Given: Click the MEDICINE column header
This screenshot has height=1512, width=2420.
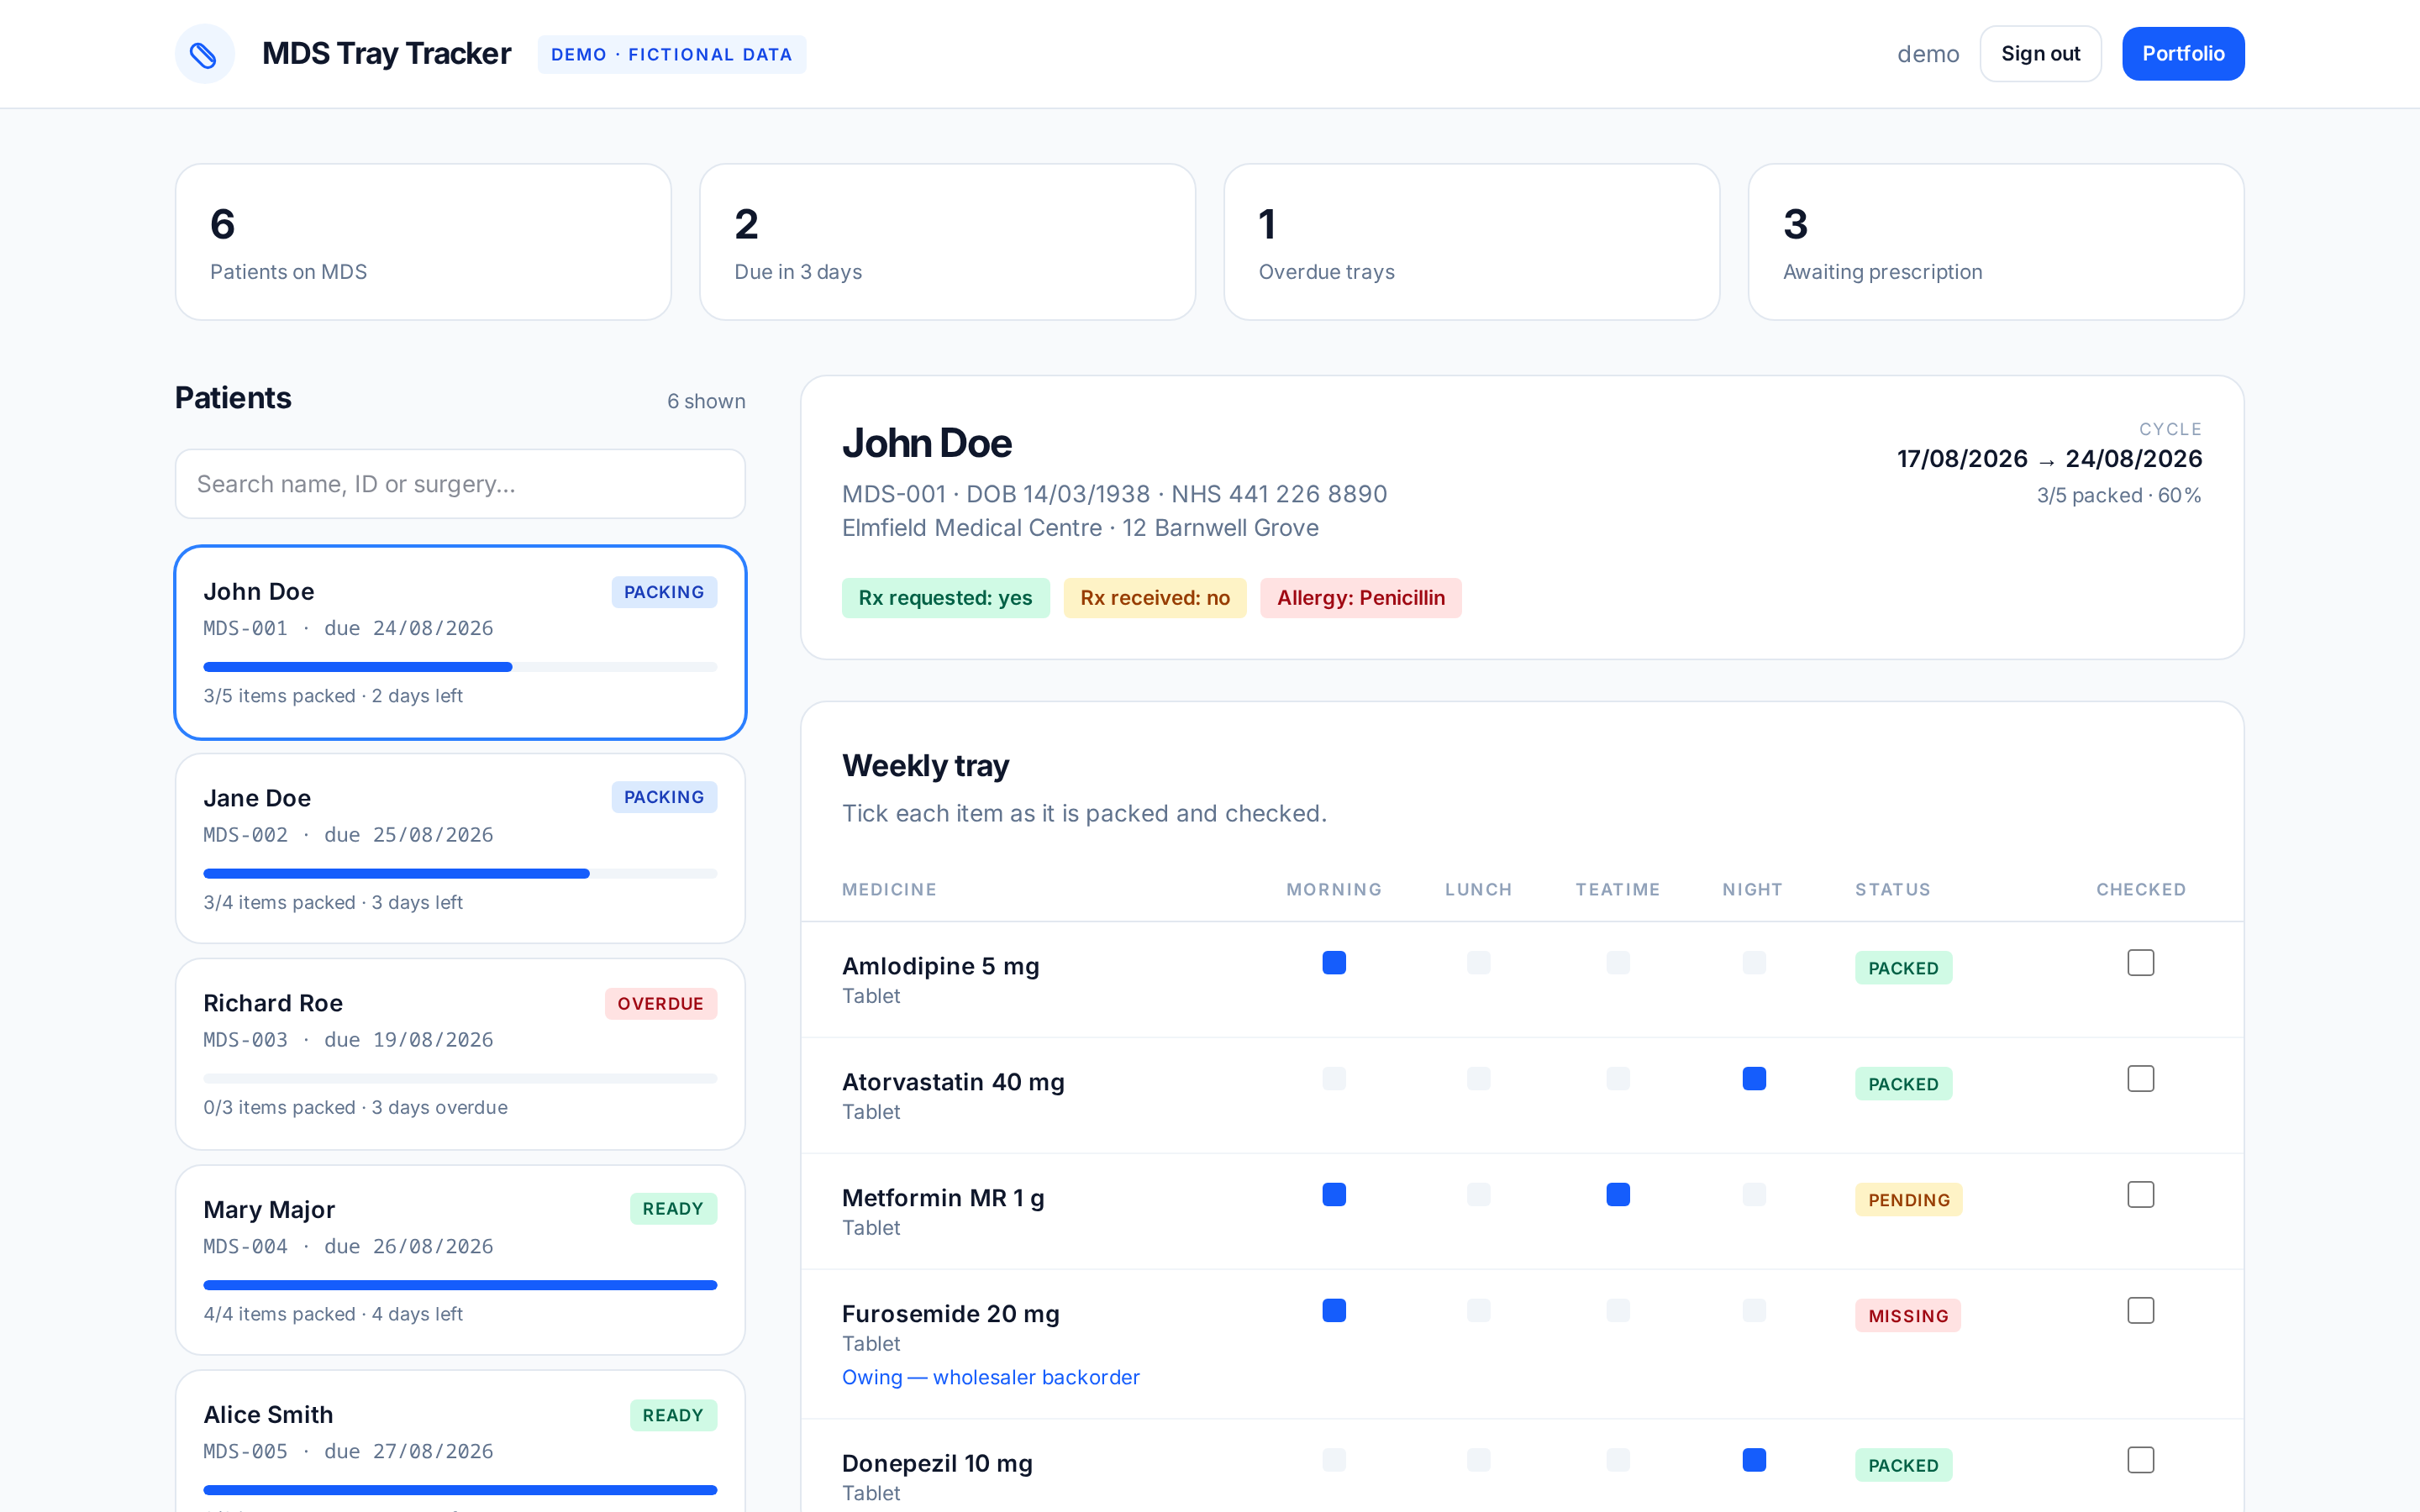Looking at the screenshot, I should 889,890.
